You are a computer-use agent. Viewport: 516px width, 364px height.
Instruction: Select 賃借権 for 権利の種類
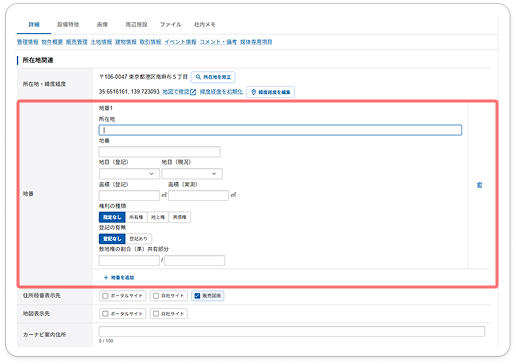(180, 217)
